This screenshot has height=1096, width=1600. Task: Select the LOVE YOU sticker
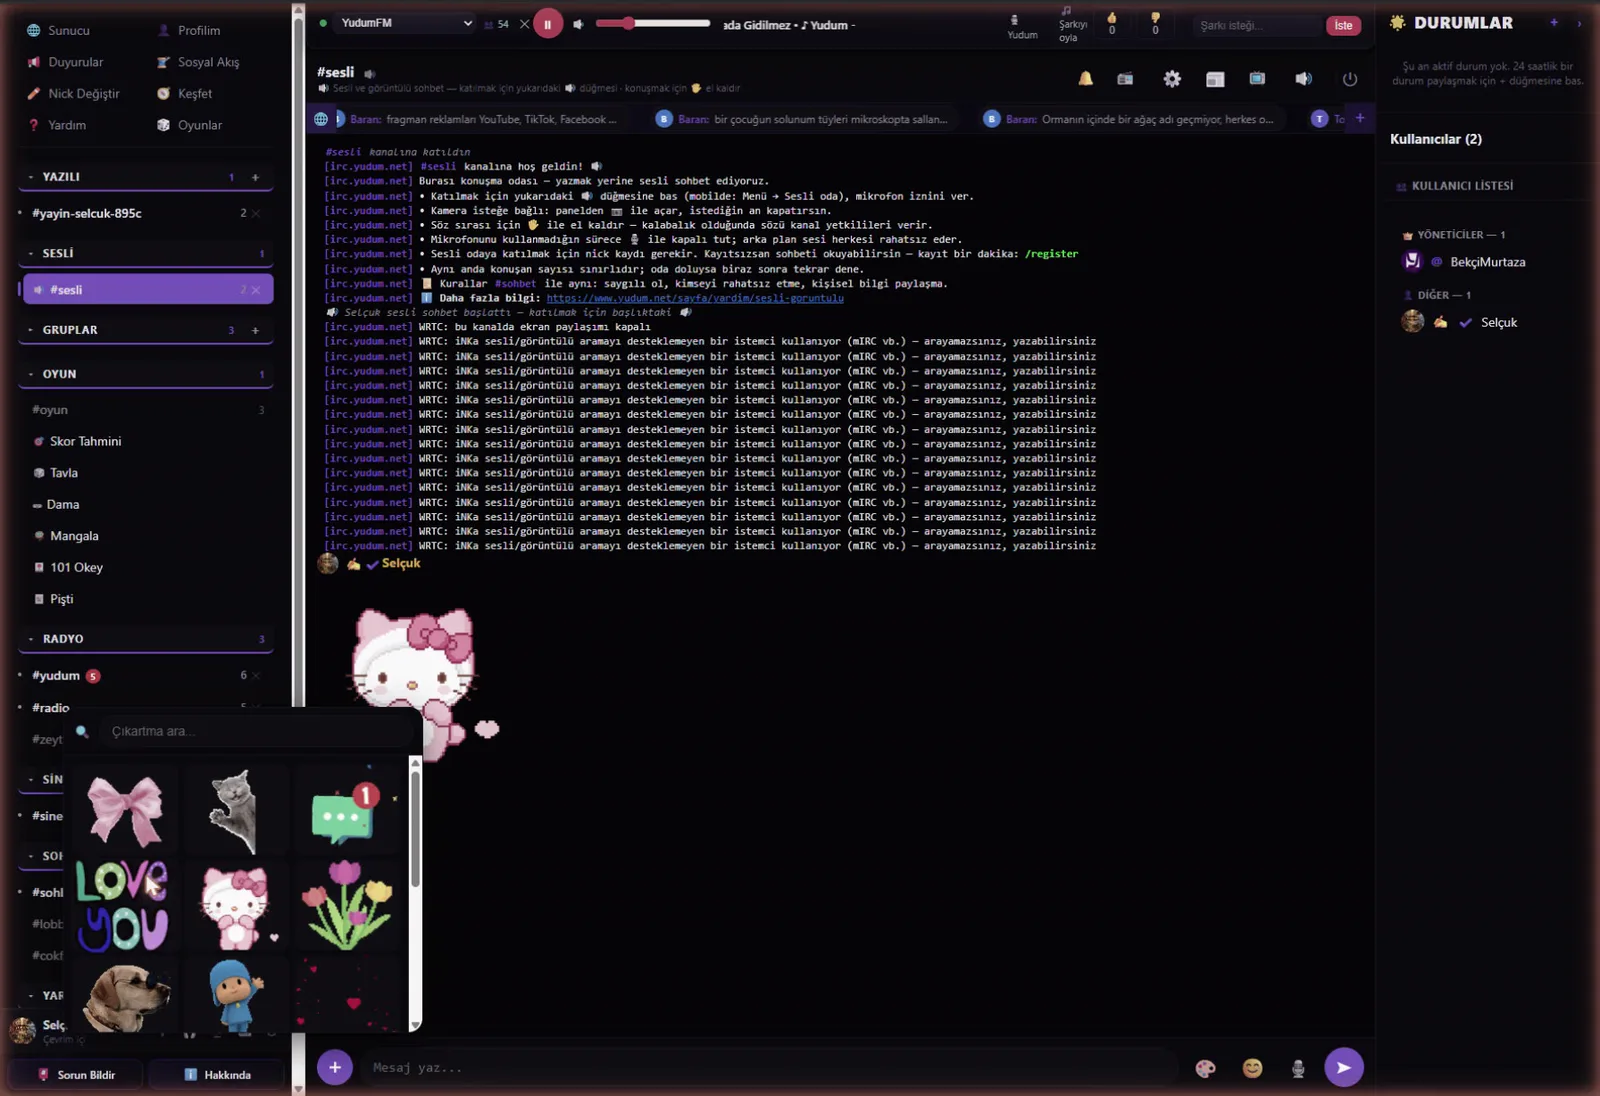122,904
